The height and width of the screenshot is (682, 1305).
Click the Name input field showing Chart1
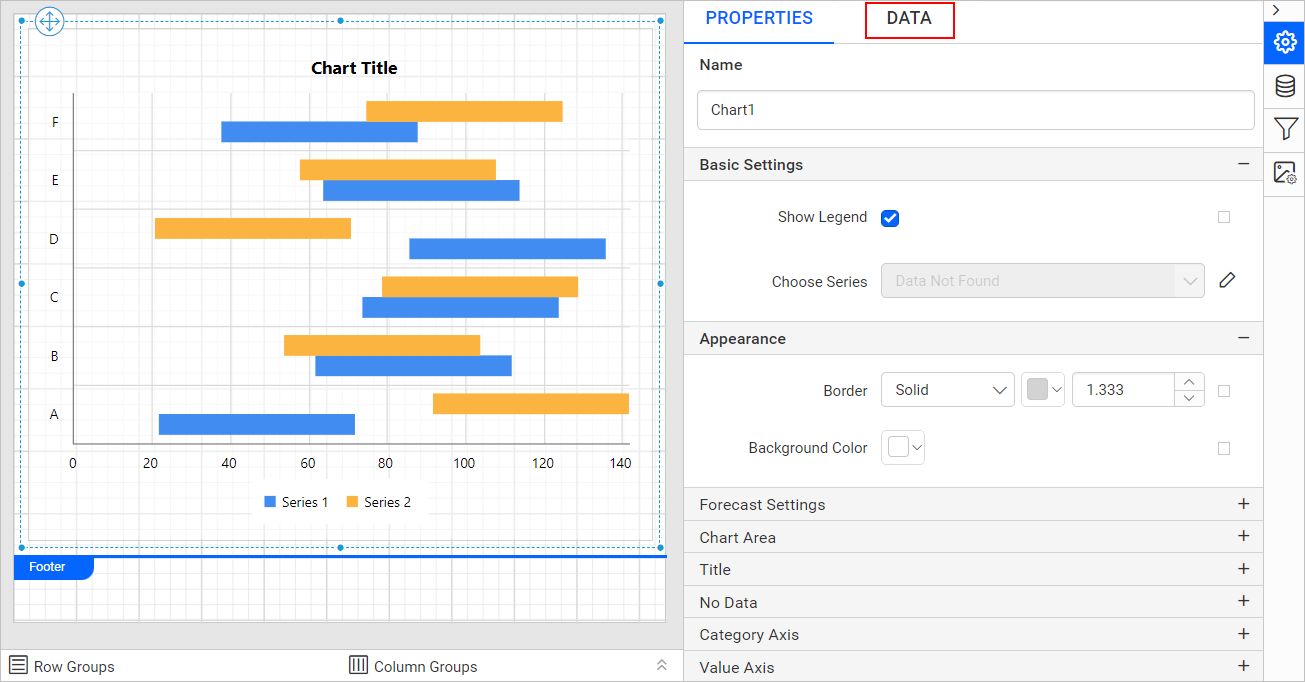(x=975, y=110)
